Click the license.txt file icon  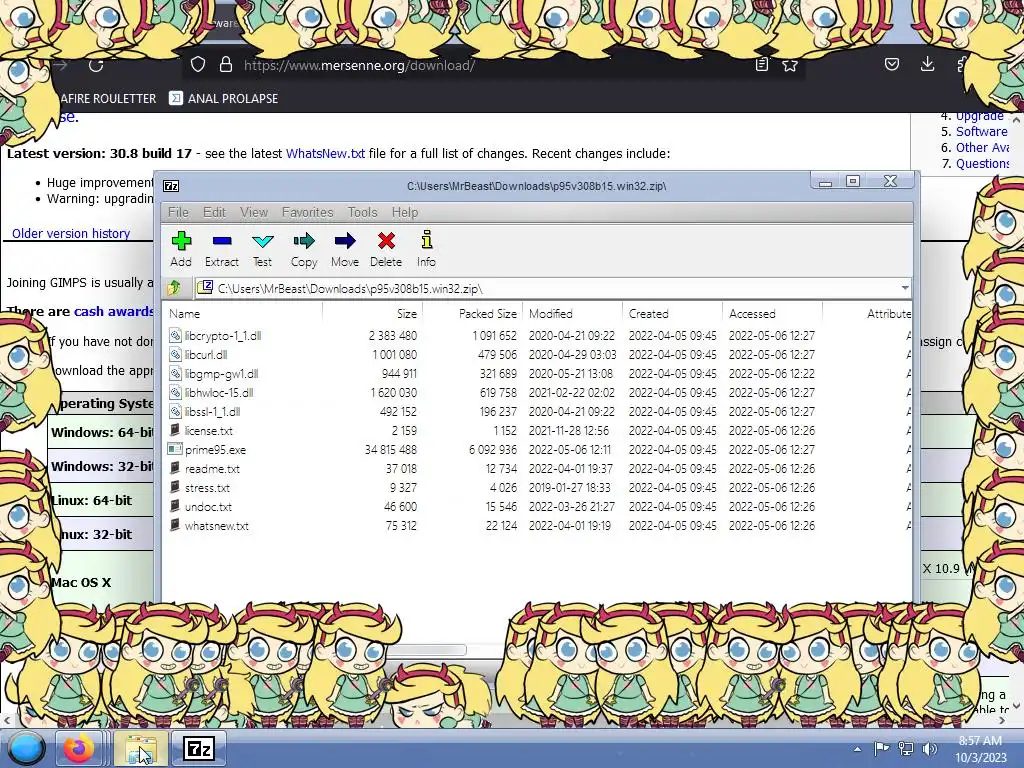174,430
